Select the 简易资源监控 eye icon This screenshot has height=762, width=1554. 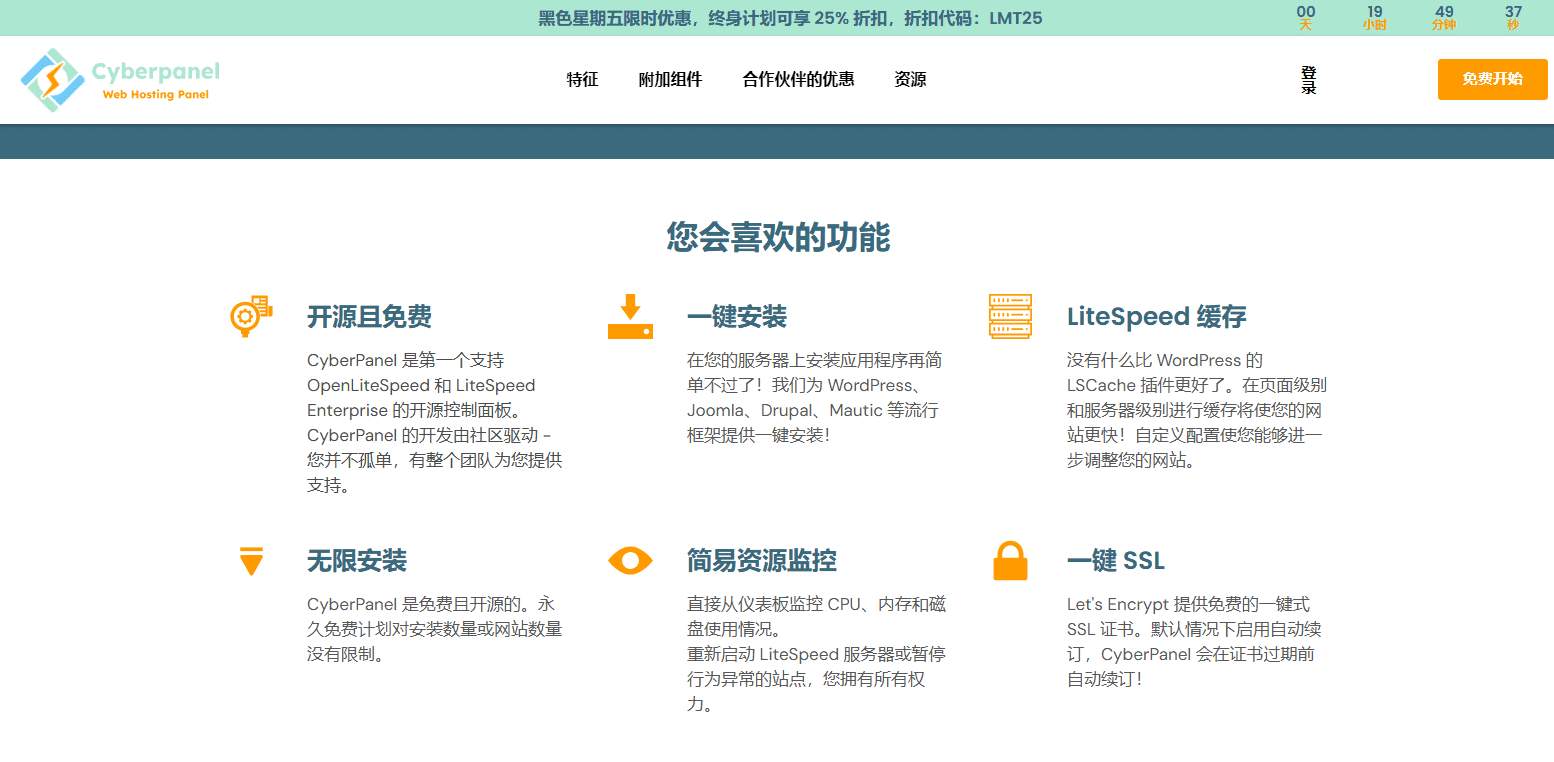[630, 561]
